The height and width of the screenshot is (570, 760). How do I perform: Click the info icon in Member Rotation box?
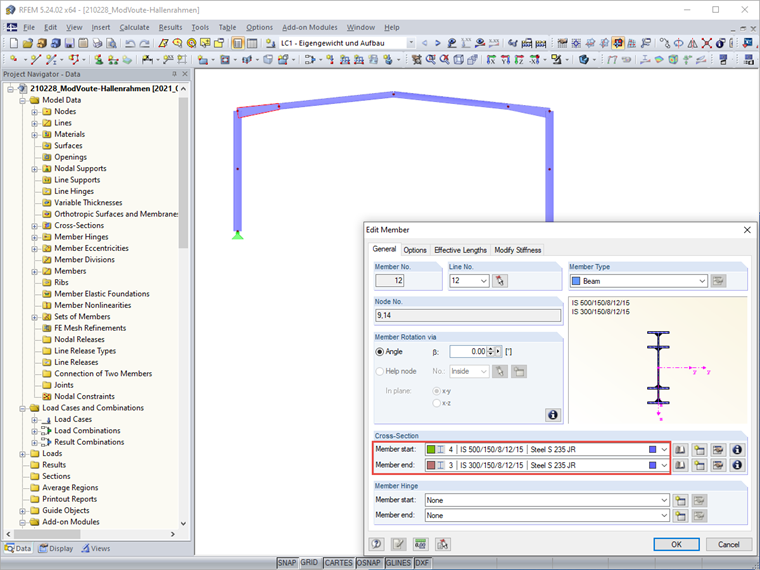click(x=553, y=415)
